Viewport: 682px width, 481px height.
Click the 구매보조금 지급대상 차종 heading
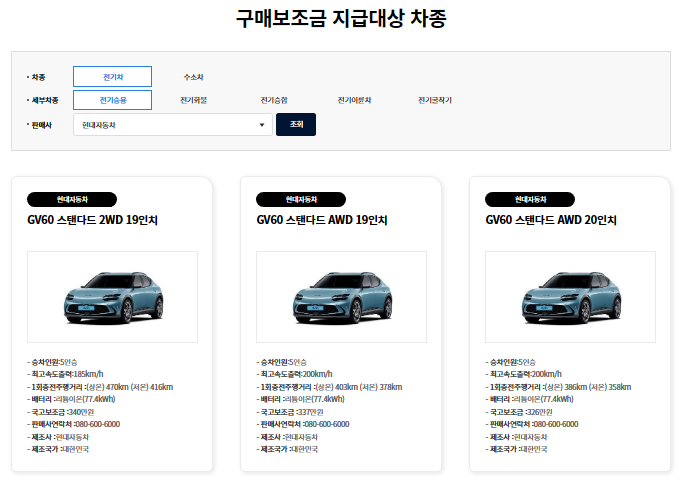(341, 18)
